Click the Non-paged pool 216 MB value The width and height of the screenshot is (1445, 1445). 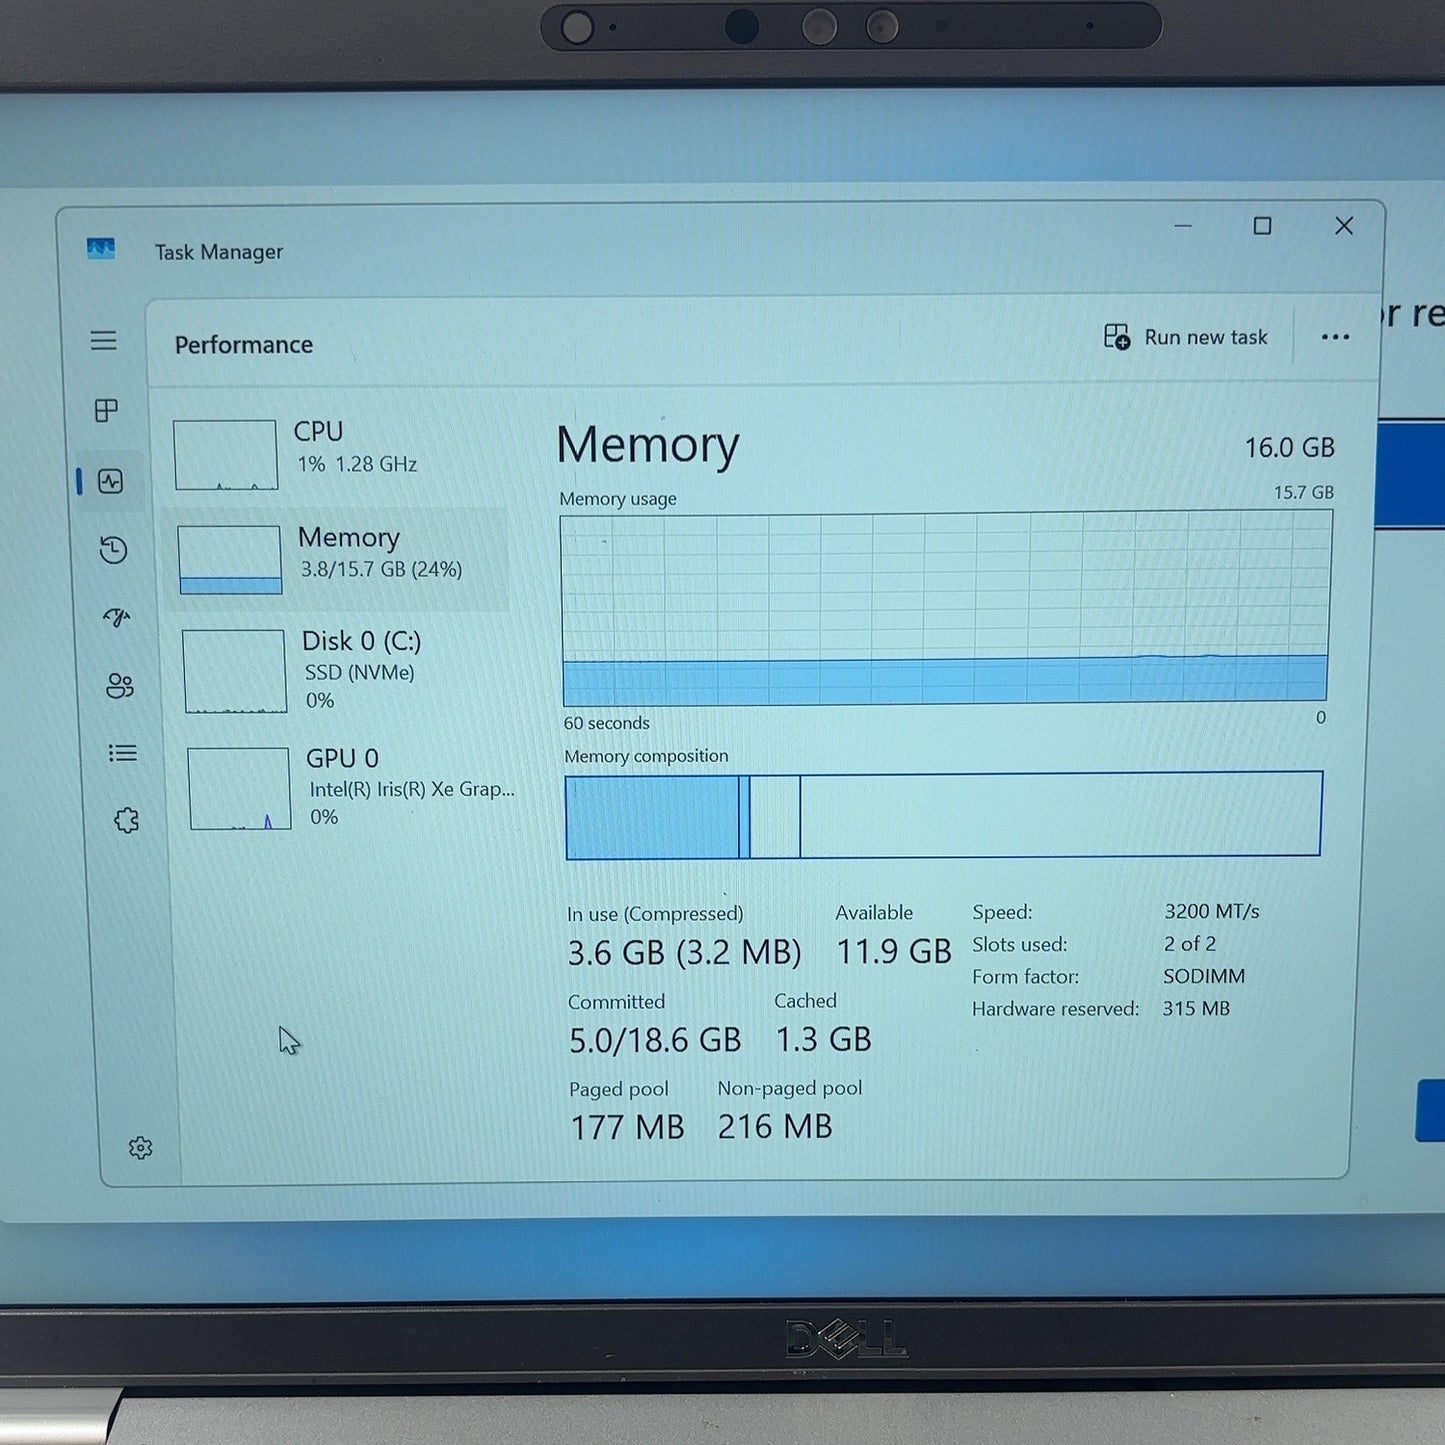775,1127
